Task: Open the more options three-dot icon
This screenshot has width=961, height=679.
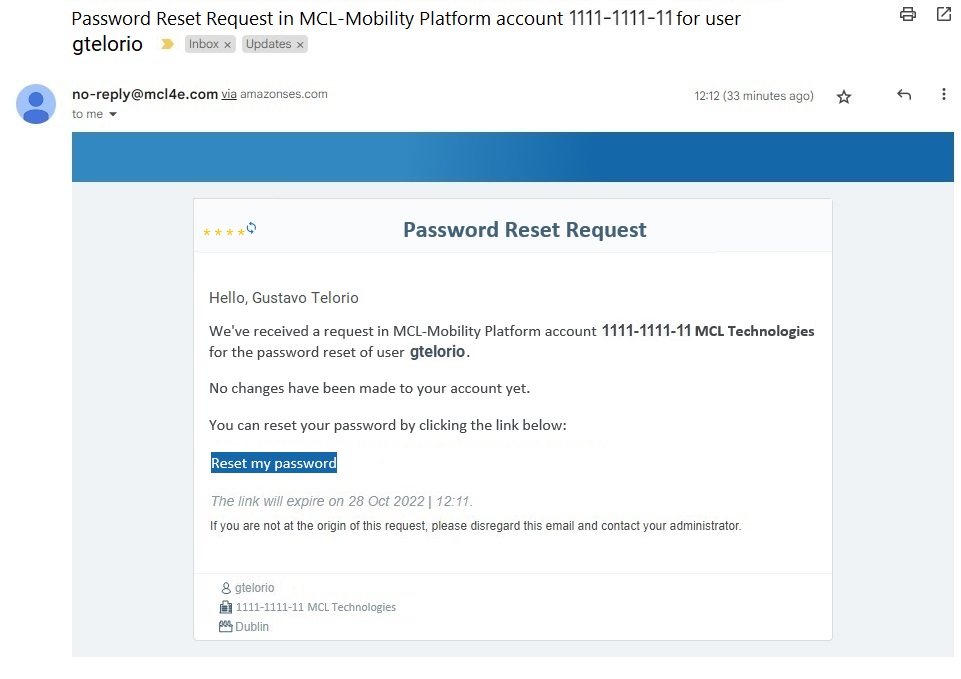Action: 943,95
